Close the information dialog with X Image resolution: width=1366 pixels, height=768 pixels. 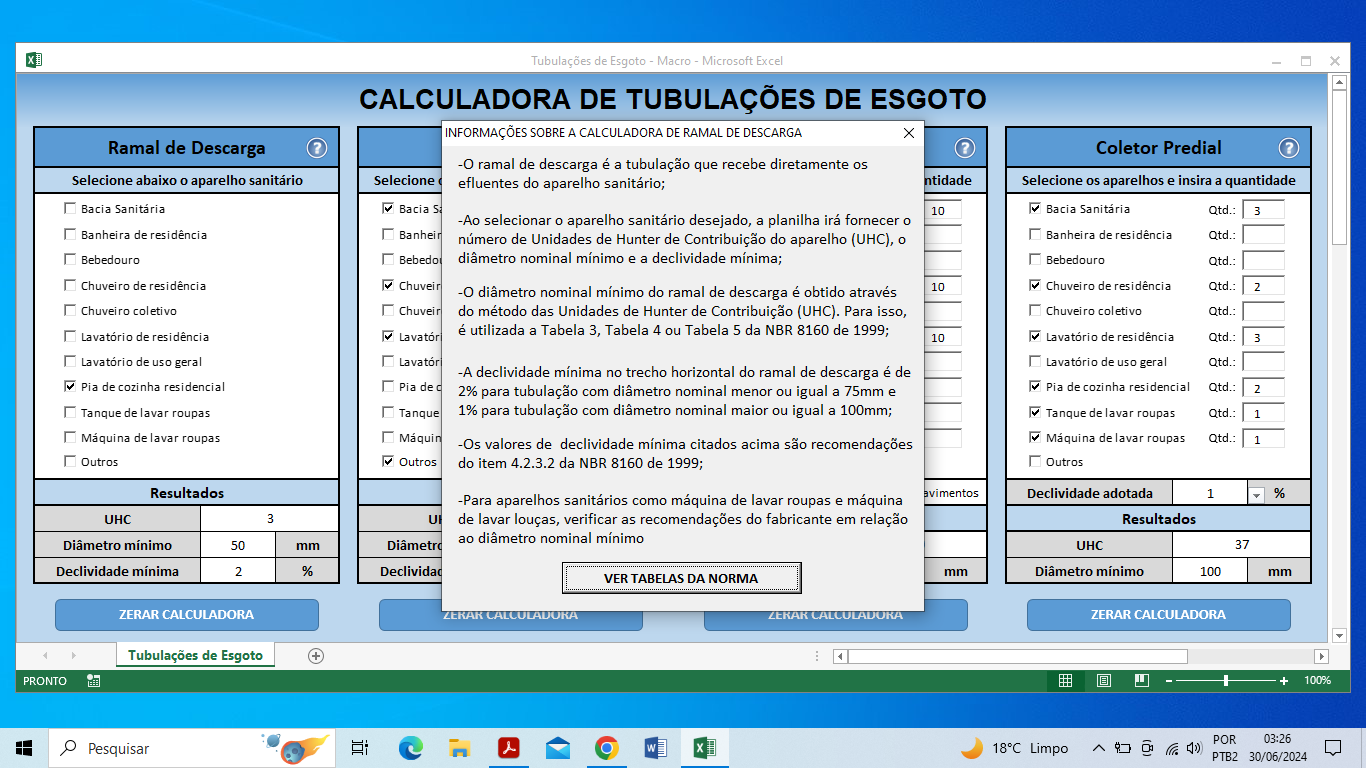908,133
